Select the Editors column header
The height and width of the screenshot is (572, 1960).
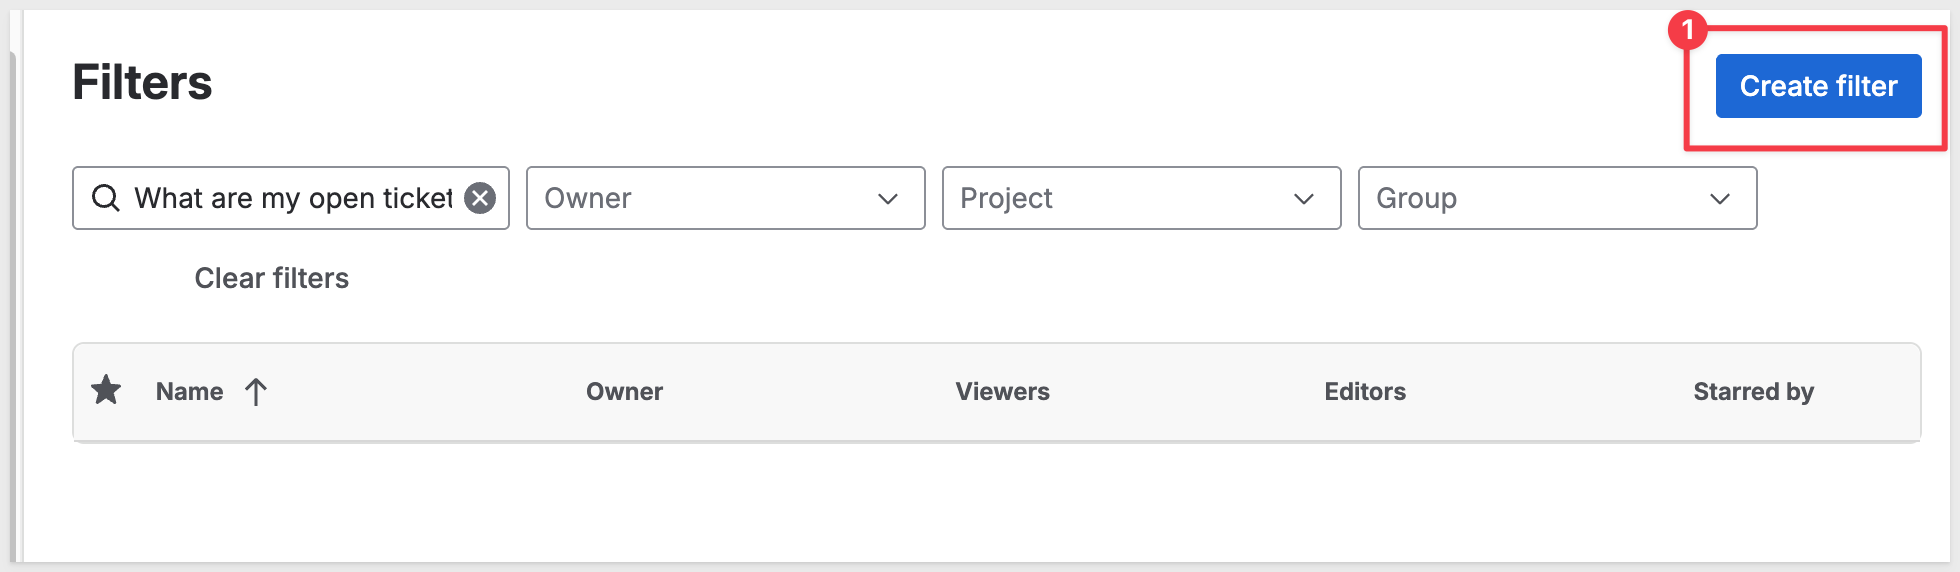tap(1365, 392)
